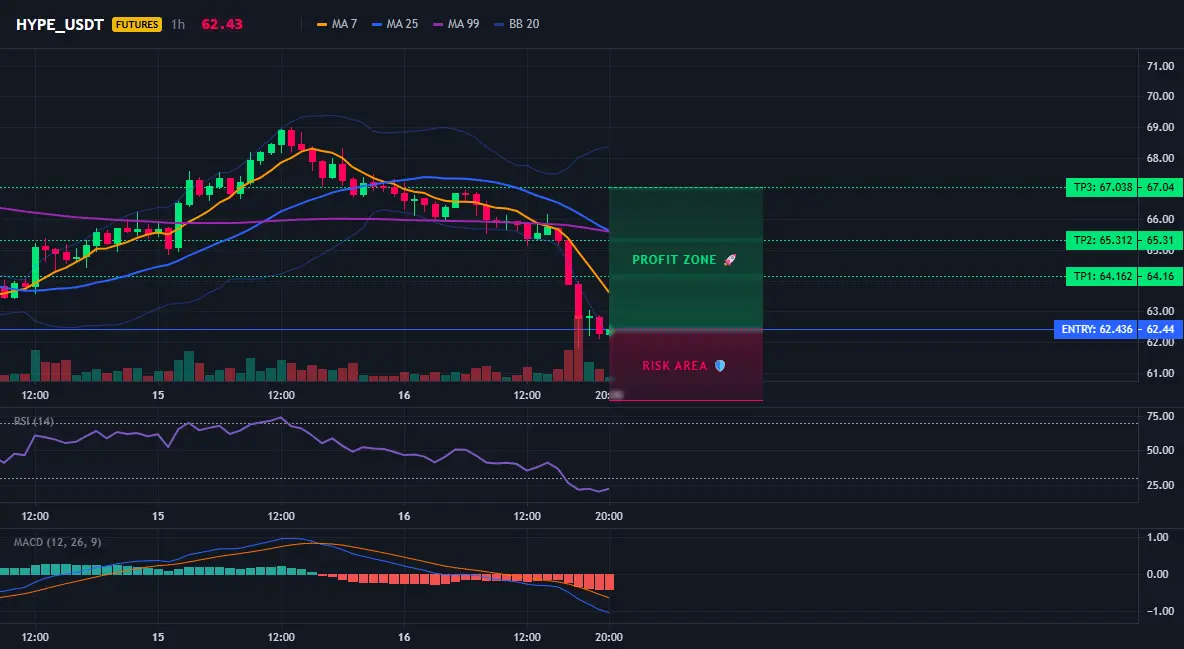Click the 61.00 price axis value

tap(1161, 373)
